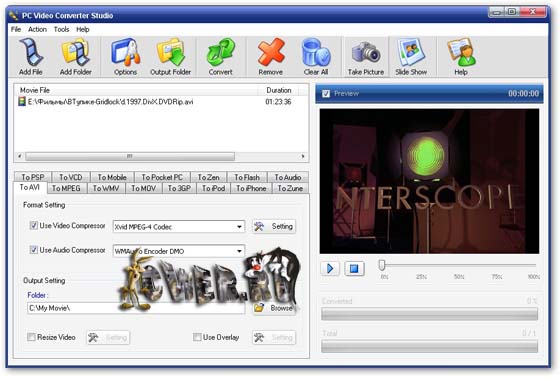Screen dimensions: 560x377
Task: Expand the Xvid MPEG-4 Codec dropdown
Action: click(x=239, y=227)
